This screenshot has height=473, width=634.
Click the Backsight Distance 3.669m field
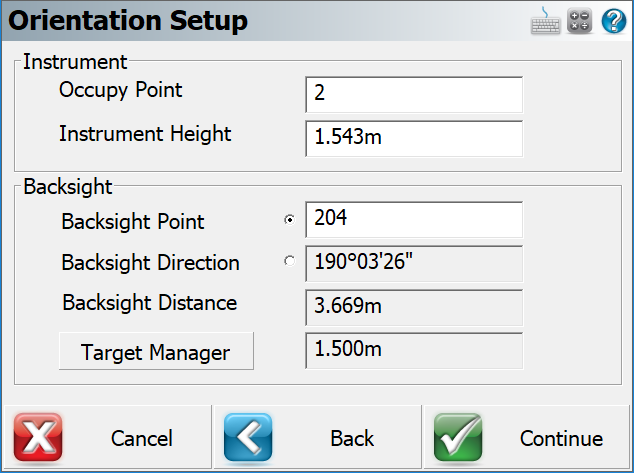(x=414, y=307)
